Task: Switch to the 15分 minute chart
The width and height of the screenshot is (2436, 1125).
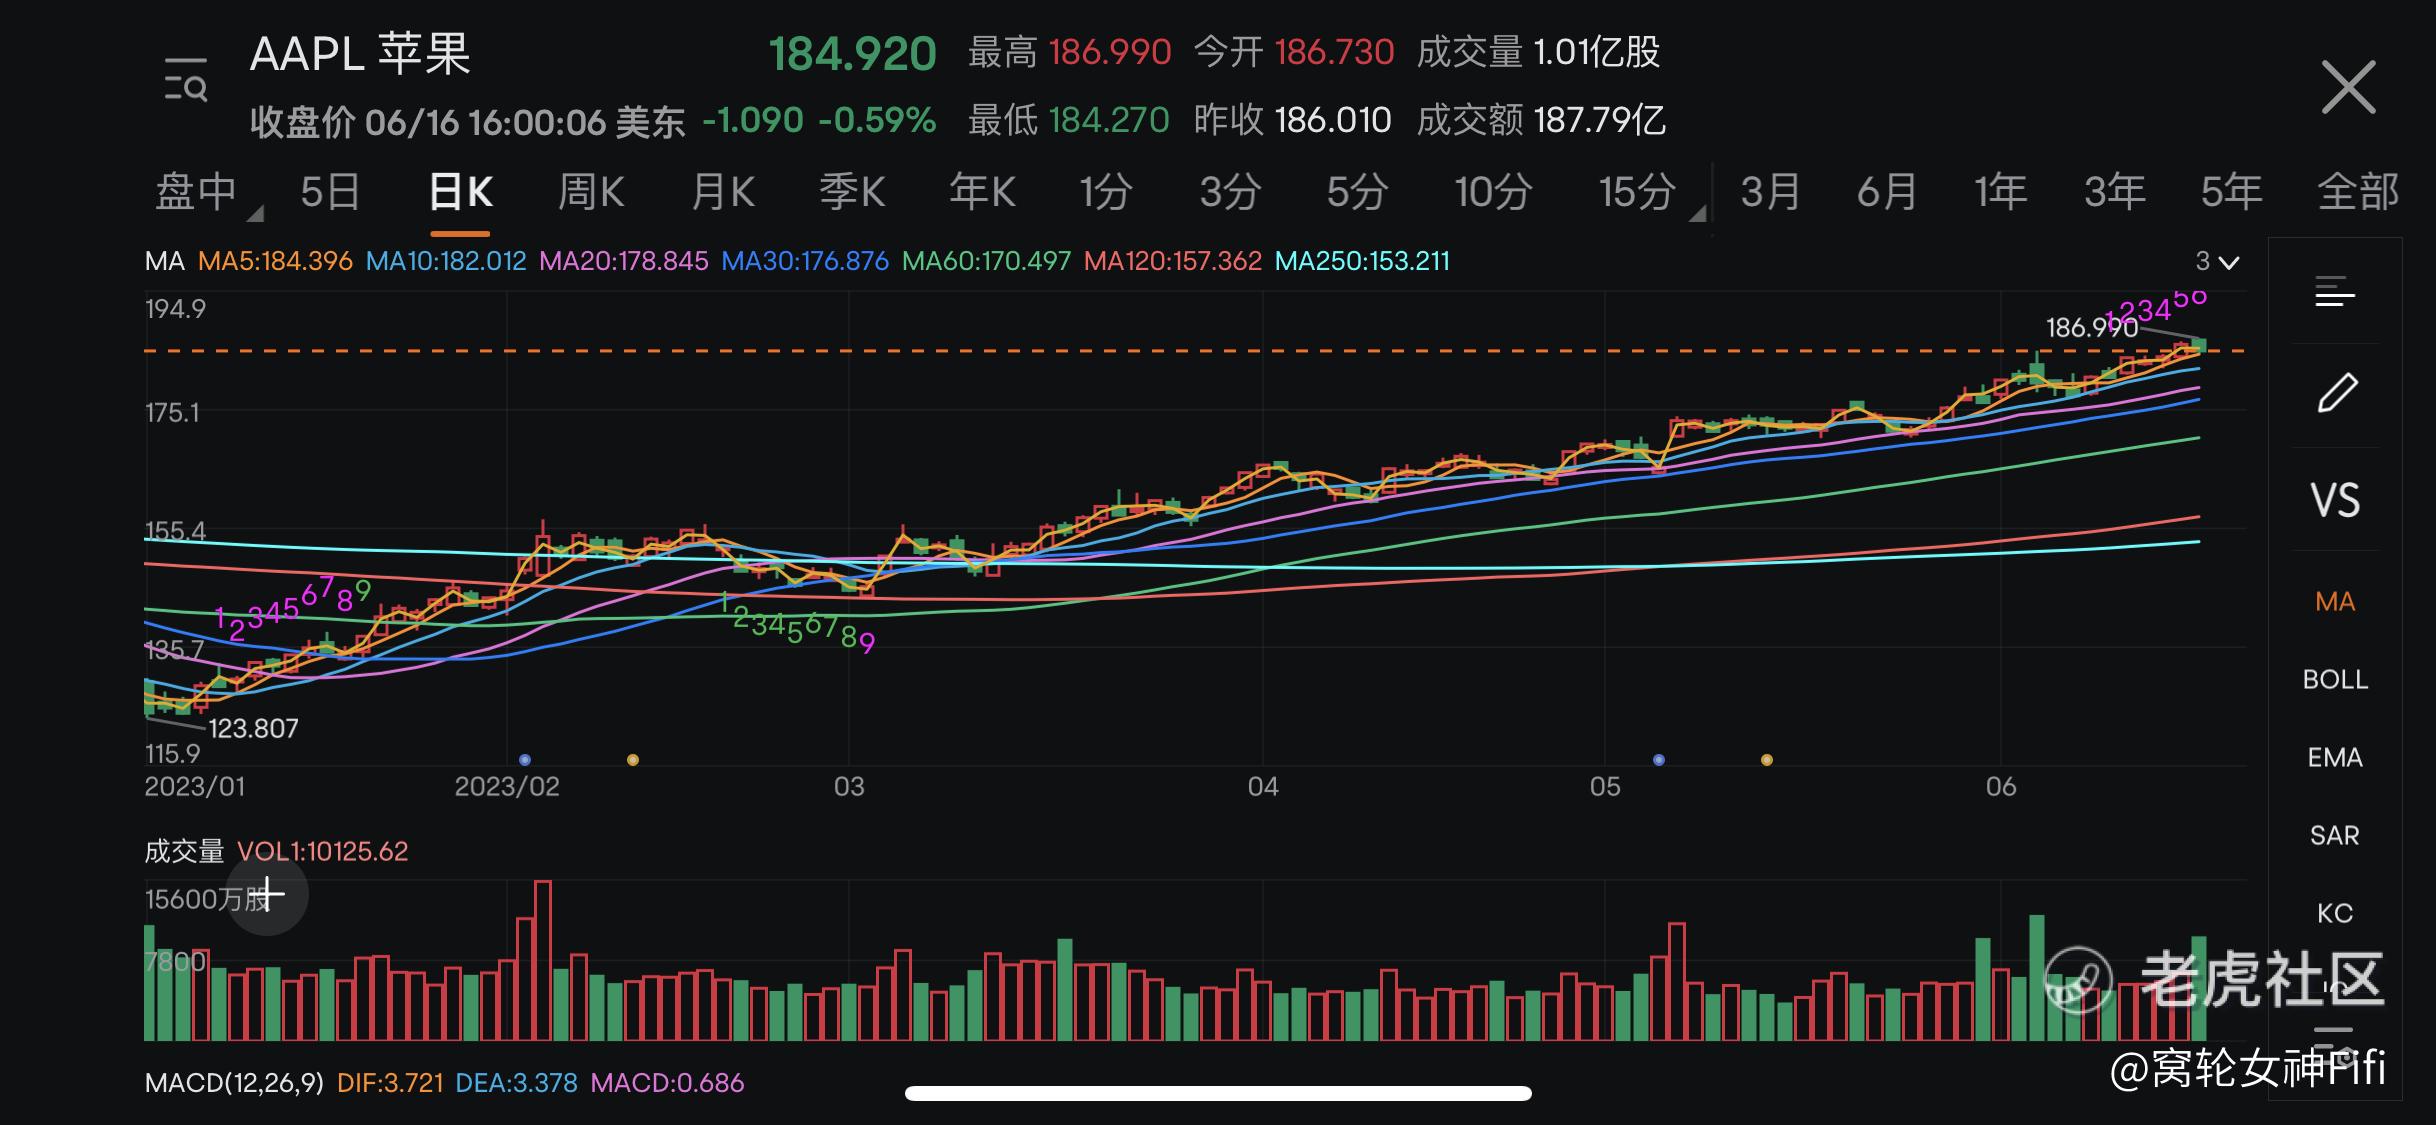Action: pos(1637,191)
